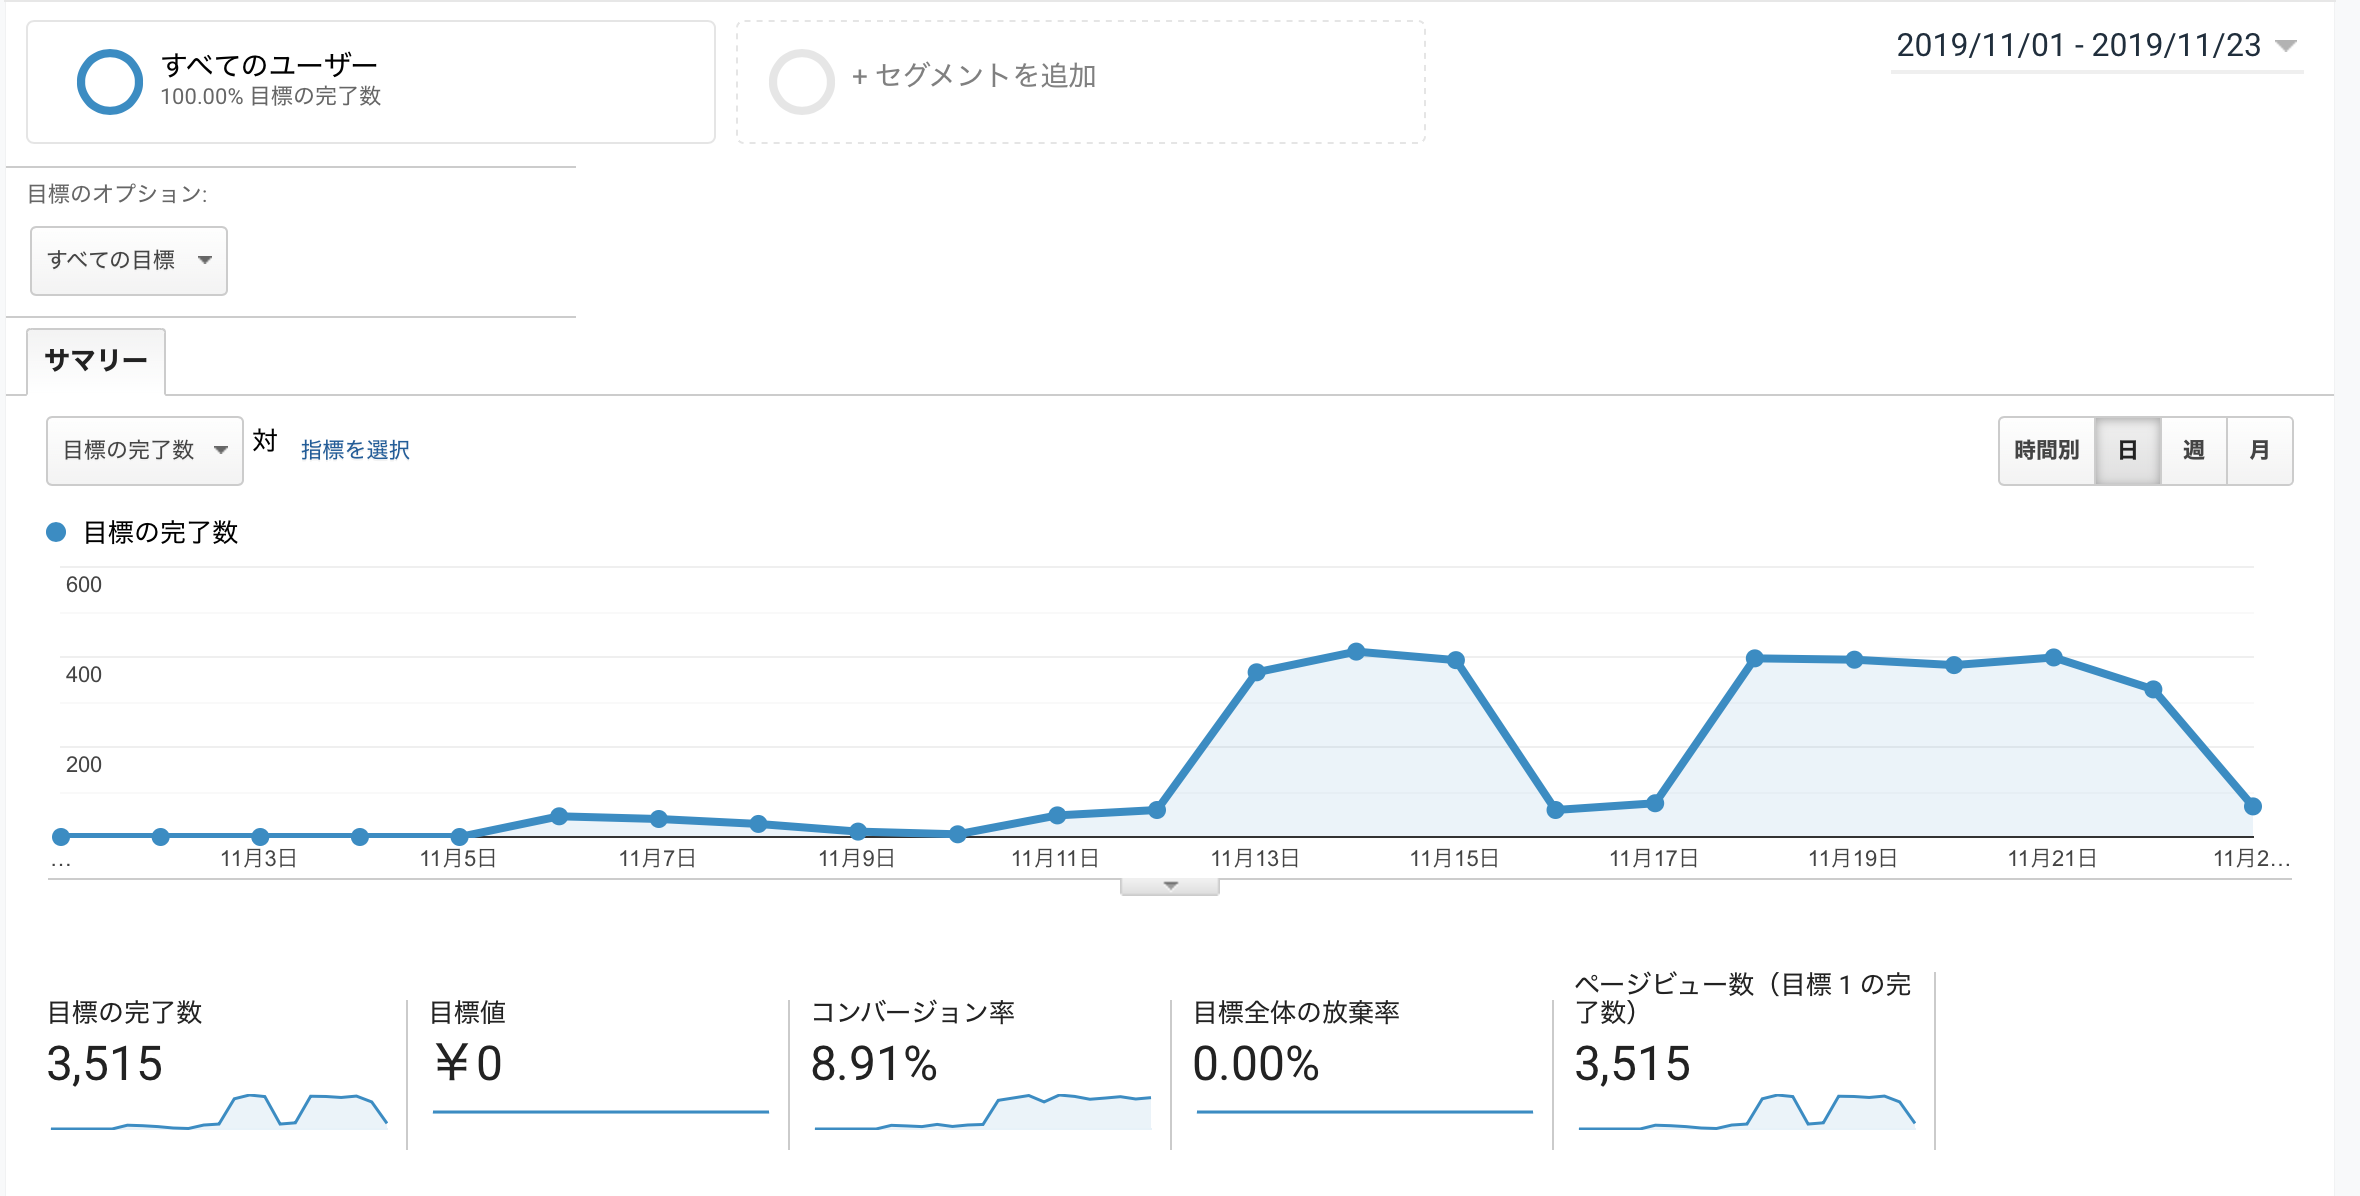Switch chart to 日 view

click(2127, 450)
